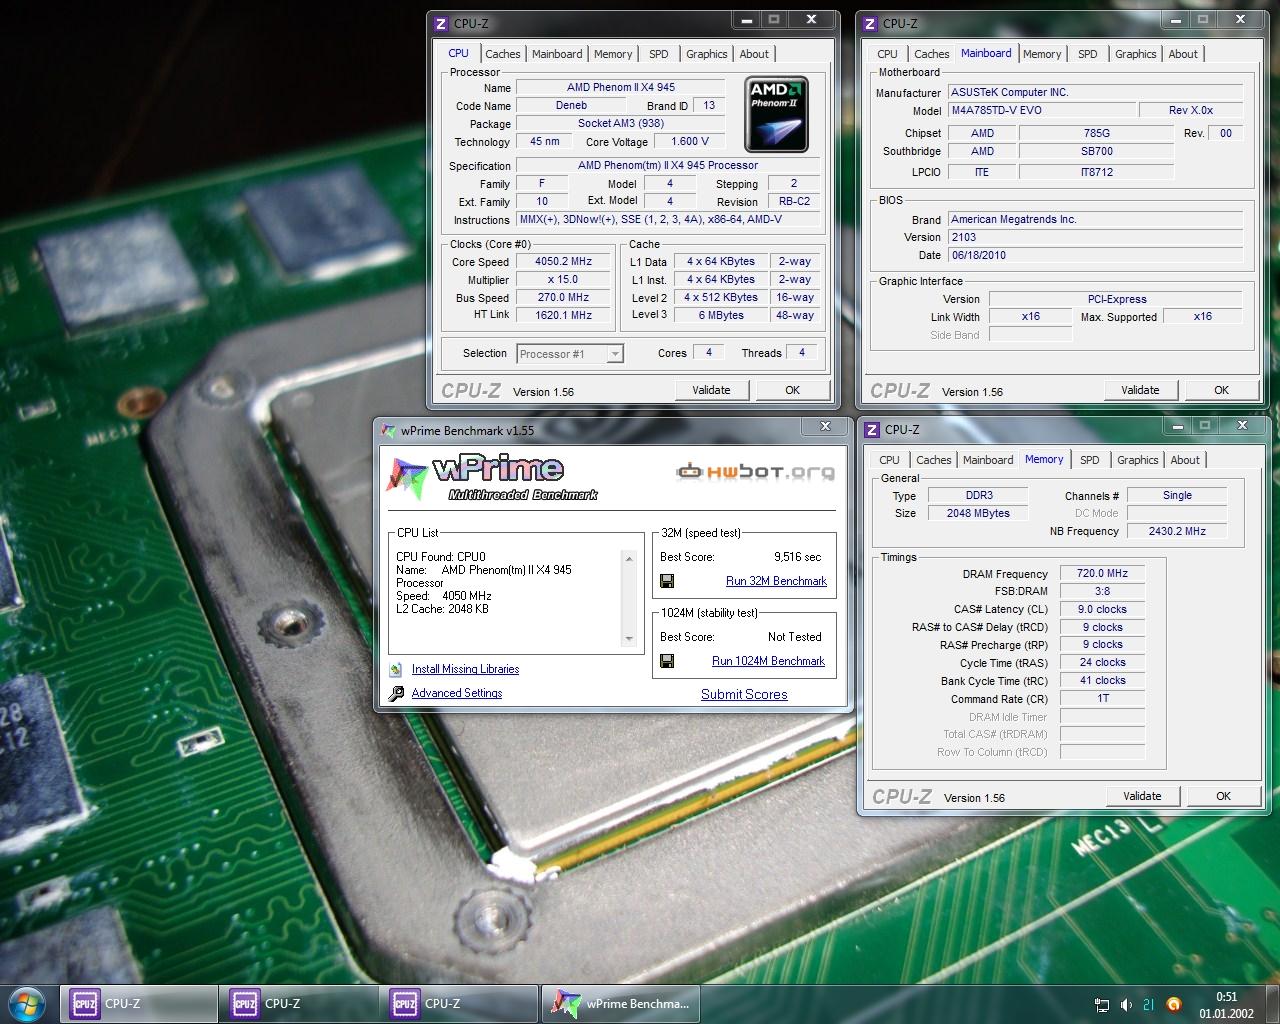Viewport: 1280px width, 1024px height.
Task: Click the CPU List scrollbar up arrow
Action: pyautogui.click(x=629, y=558)
